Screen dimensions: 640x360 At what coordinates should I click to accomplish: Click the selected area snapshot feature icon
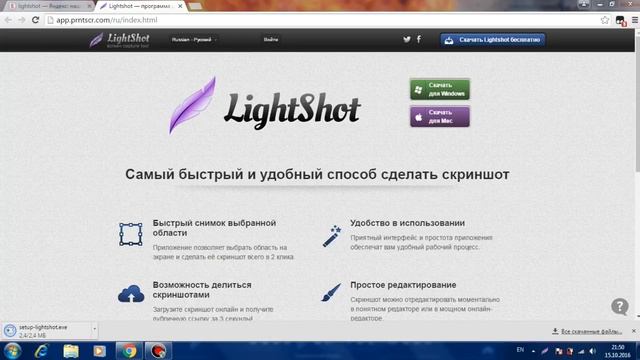click(x=131, y=234)
